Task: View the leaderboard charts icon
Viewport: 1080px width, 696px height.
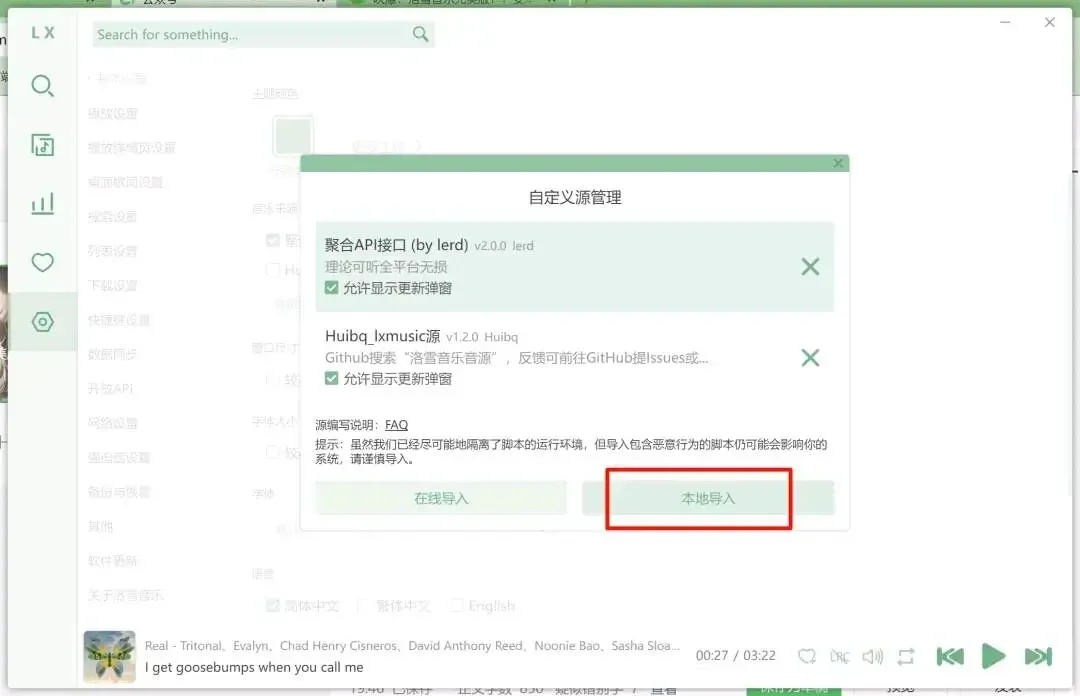Action: tap(42, 204)
